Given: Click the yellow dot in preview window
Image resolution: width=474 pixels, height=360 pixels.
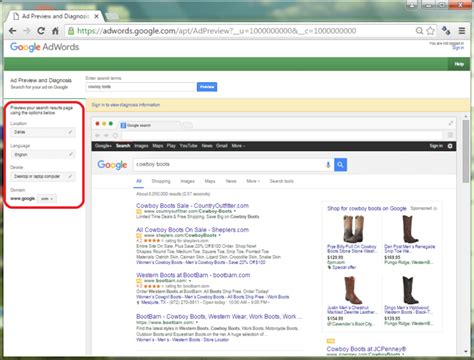Looking at the screenshot, I should 104,124.
